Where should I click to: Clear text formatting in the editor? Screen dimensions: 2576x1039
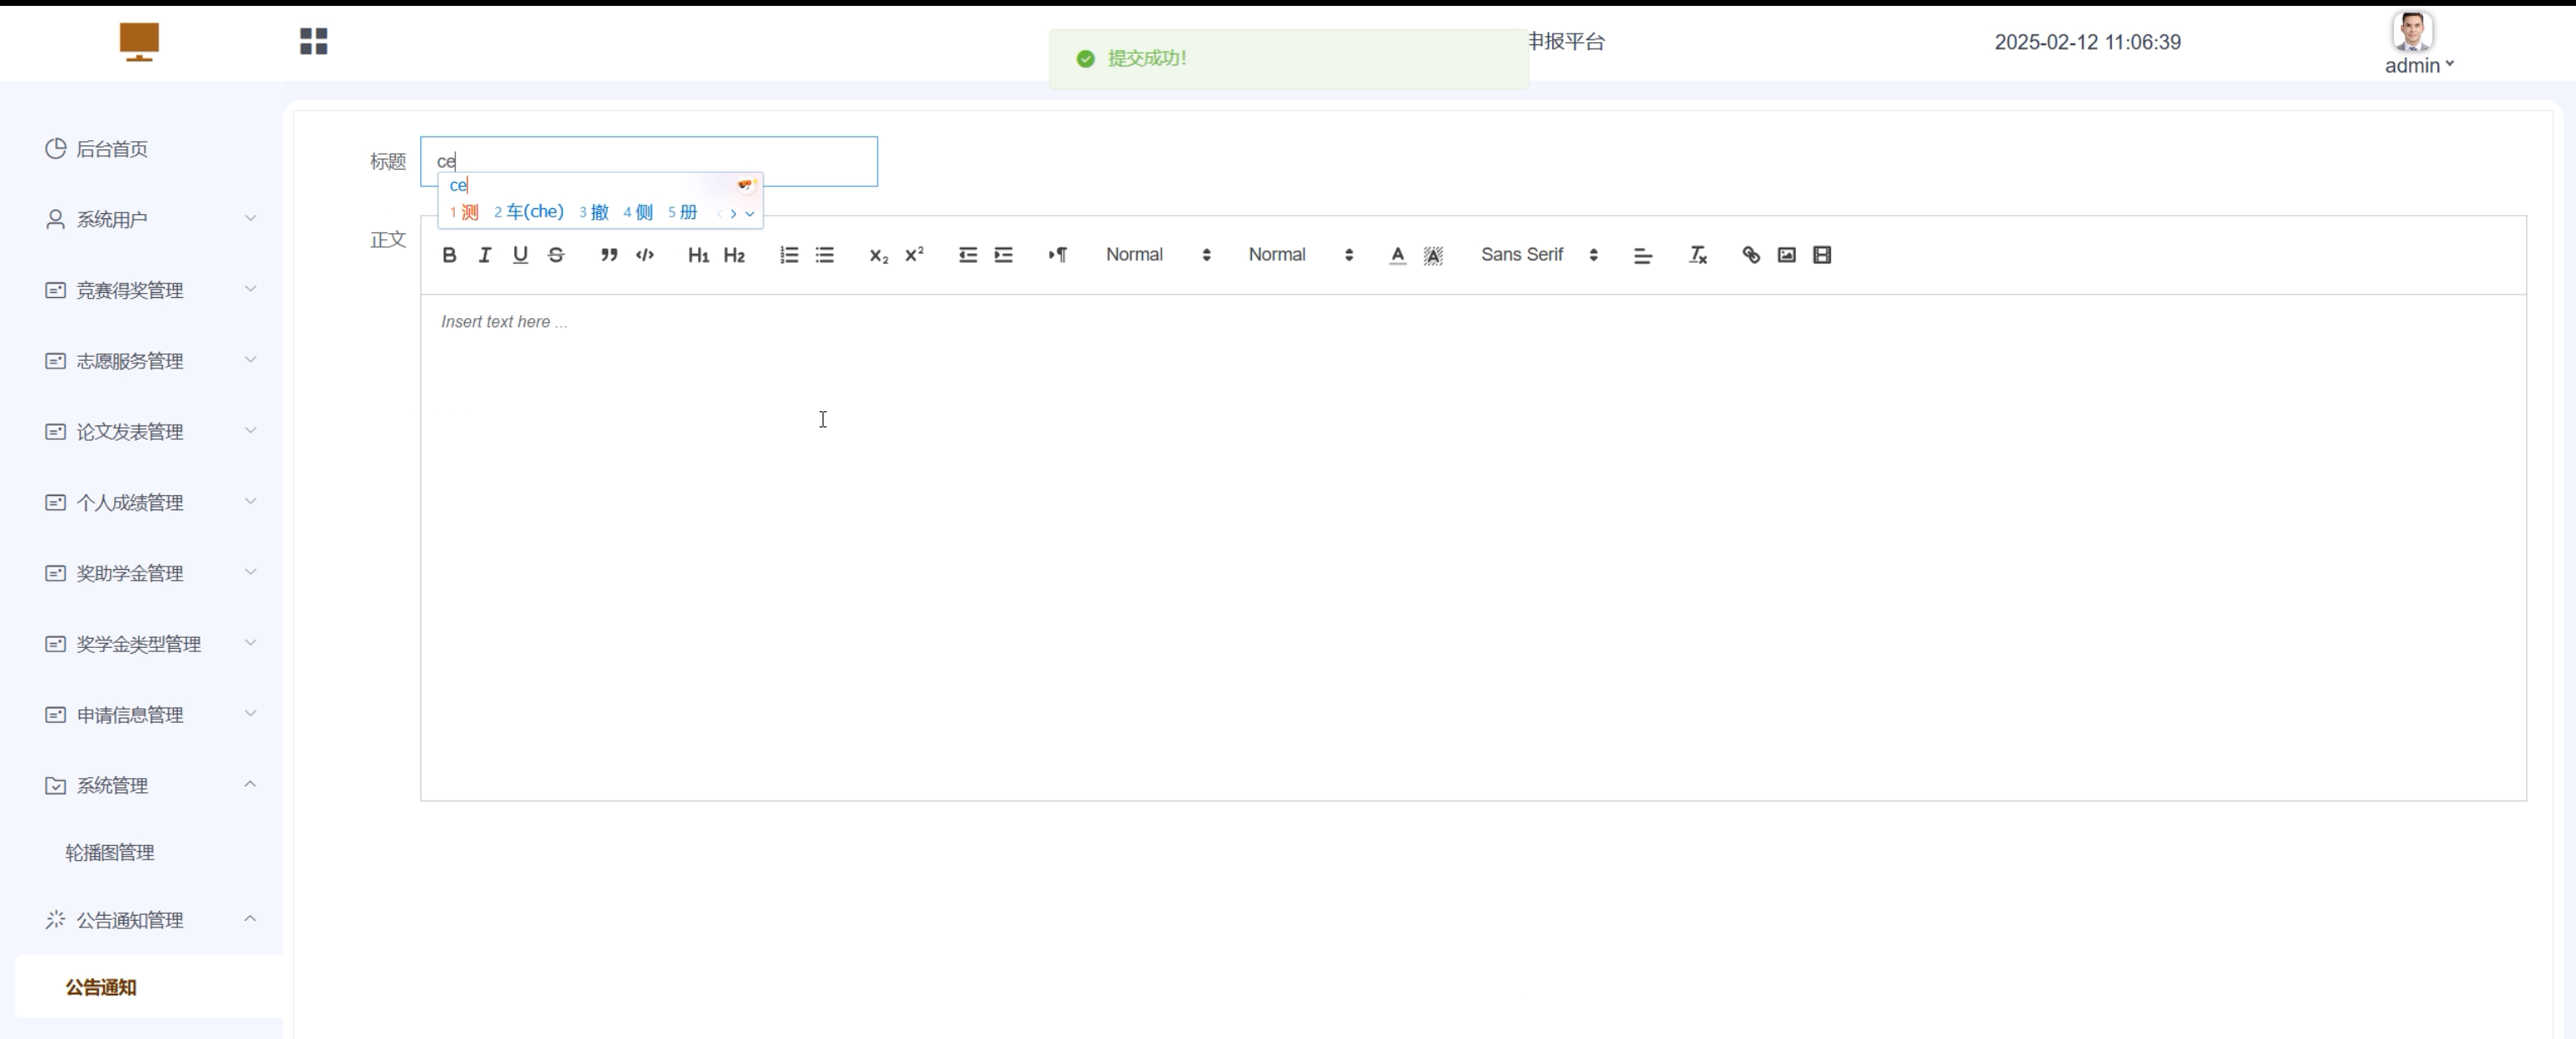[1697, 255]
